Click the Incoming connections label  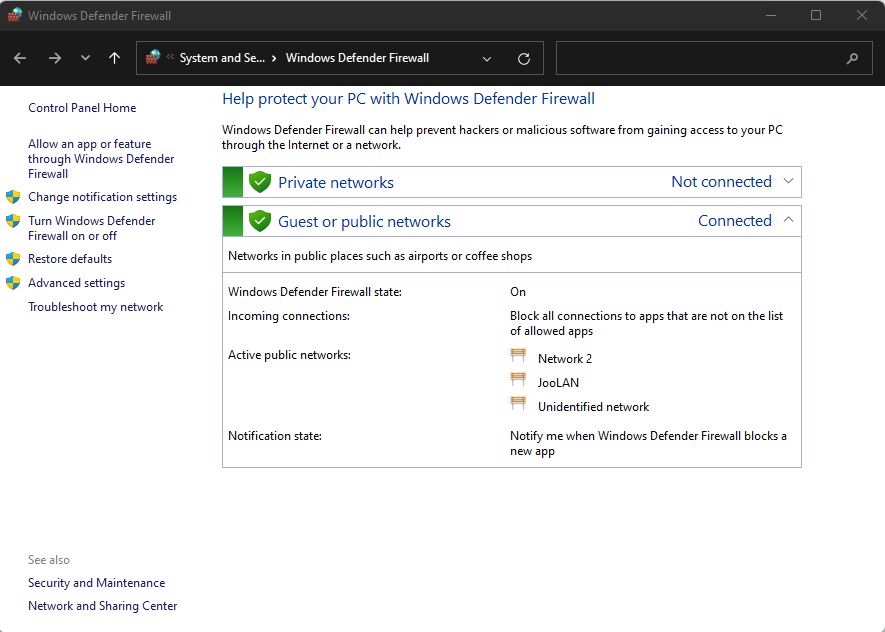tap(289, 316)
